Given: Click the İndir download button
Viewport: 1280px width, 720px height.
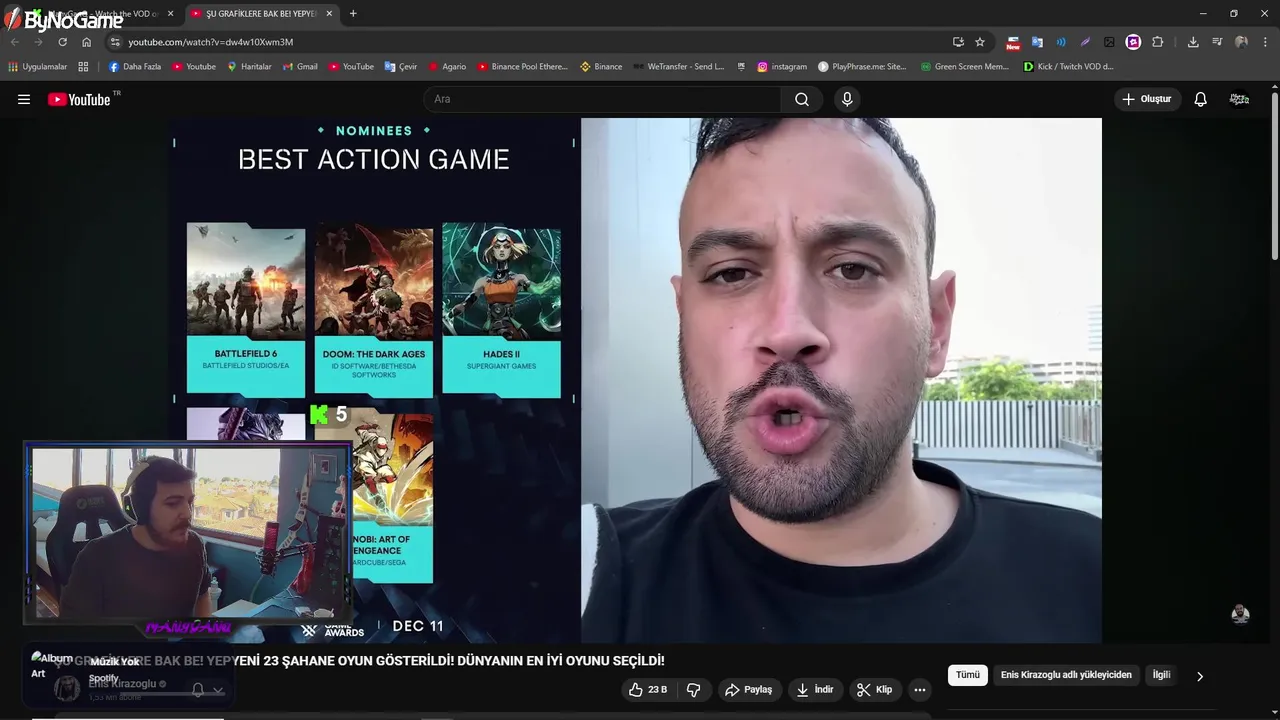Looking at the screenshot, I should coord(814,690).
